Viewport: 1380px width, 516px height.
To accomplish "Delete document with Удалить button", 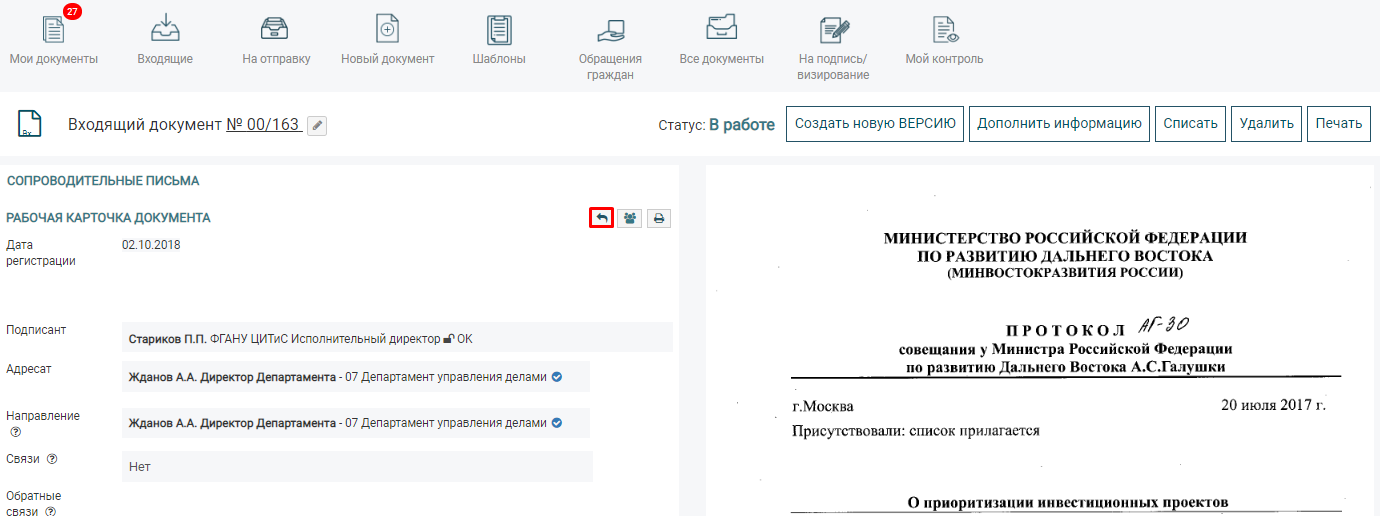I will pos(1266,124).
